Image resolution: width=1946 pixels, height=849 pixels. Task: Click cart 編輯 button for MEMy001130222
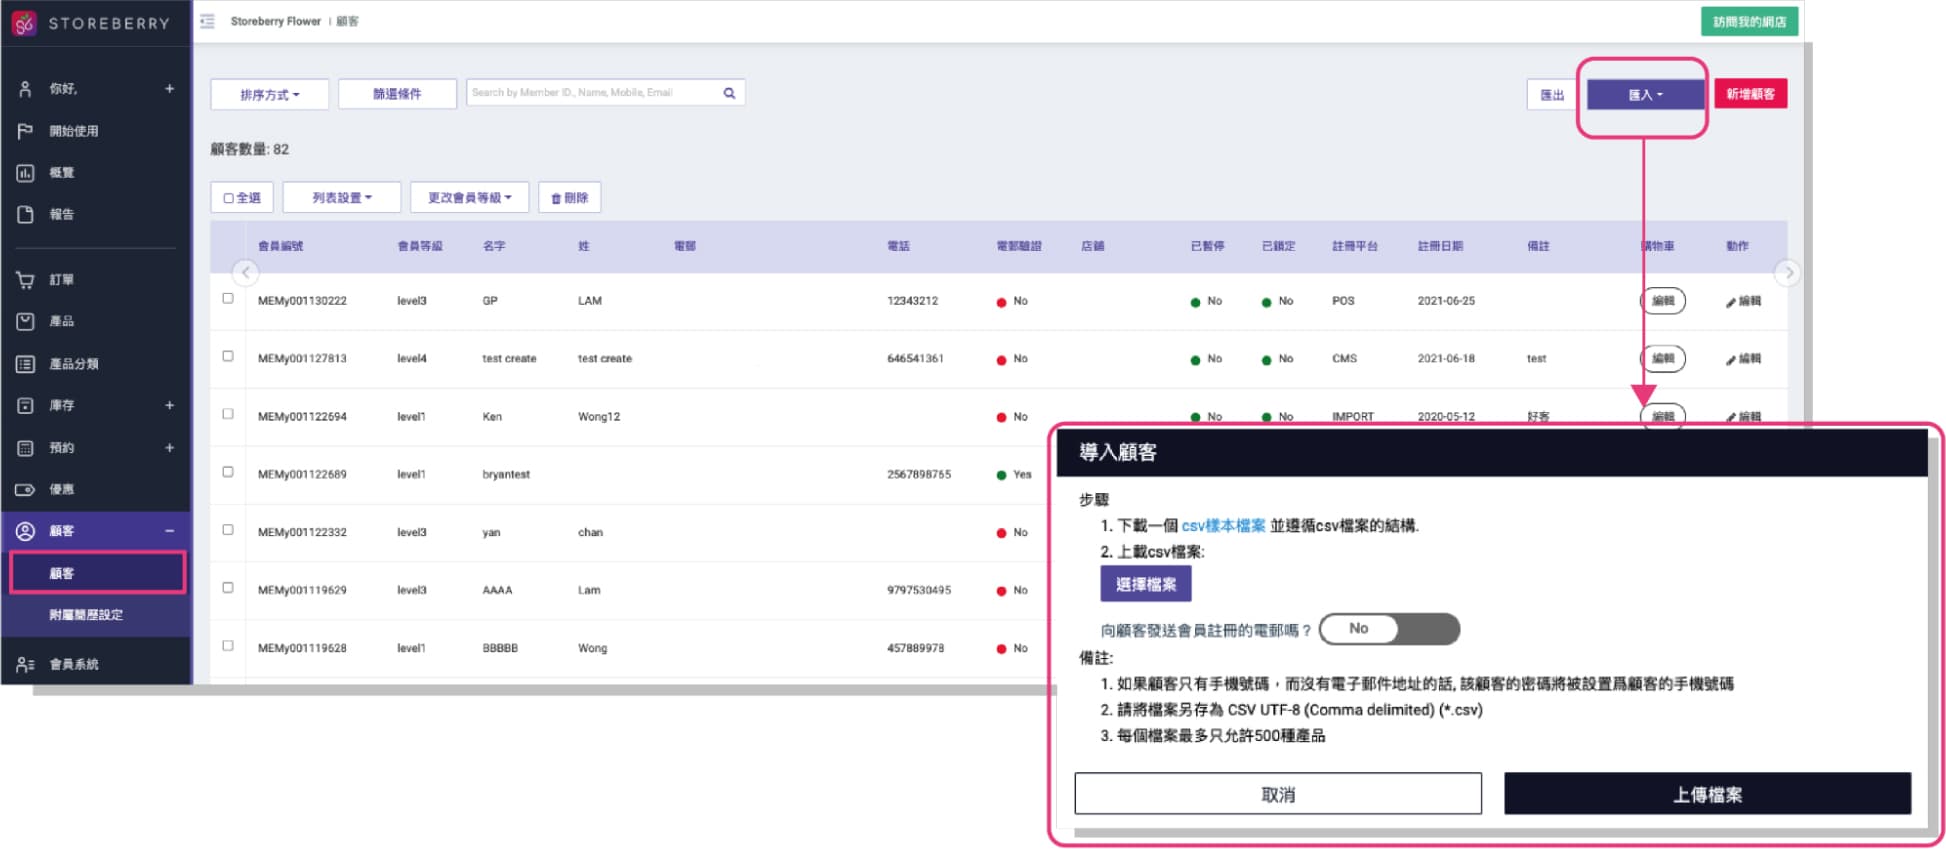(x=1663, y=301)
